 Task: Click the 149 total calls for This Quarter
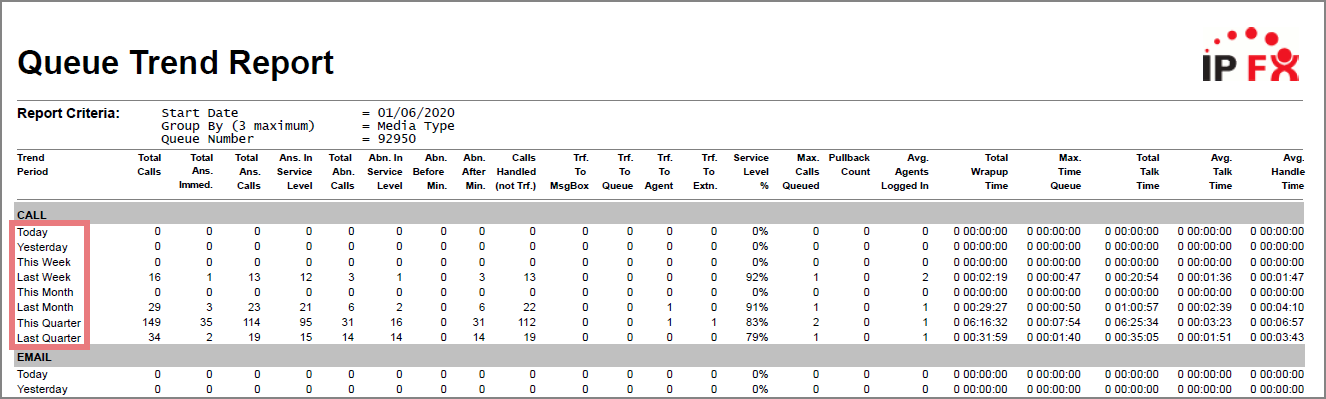tap(151, 323)
